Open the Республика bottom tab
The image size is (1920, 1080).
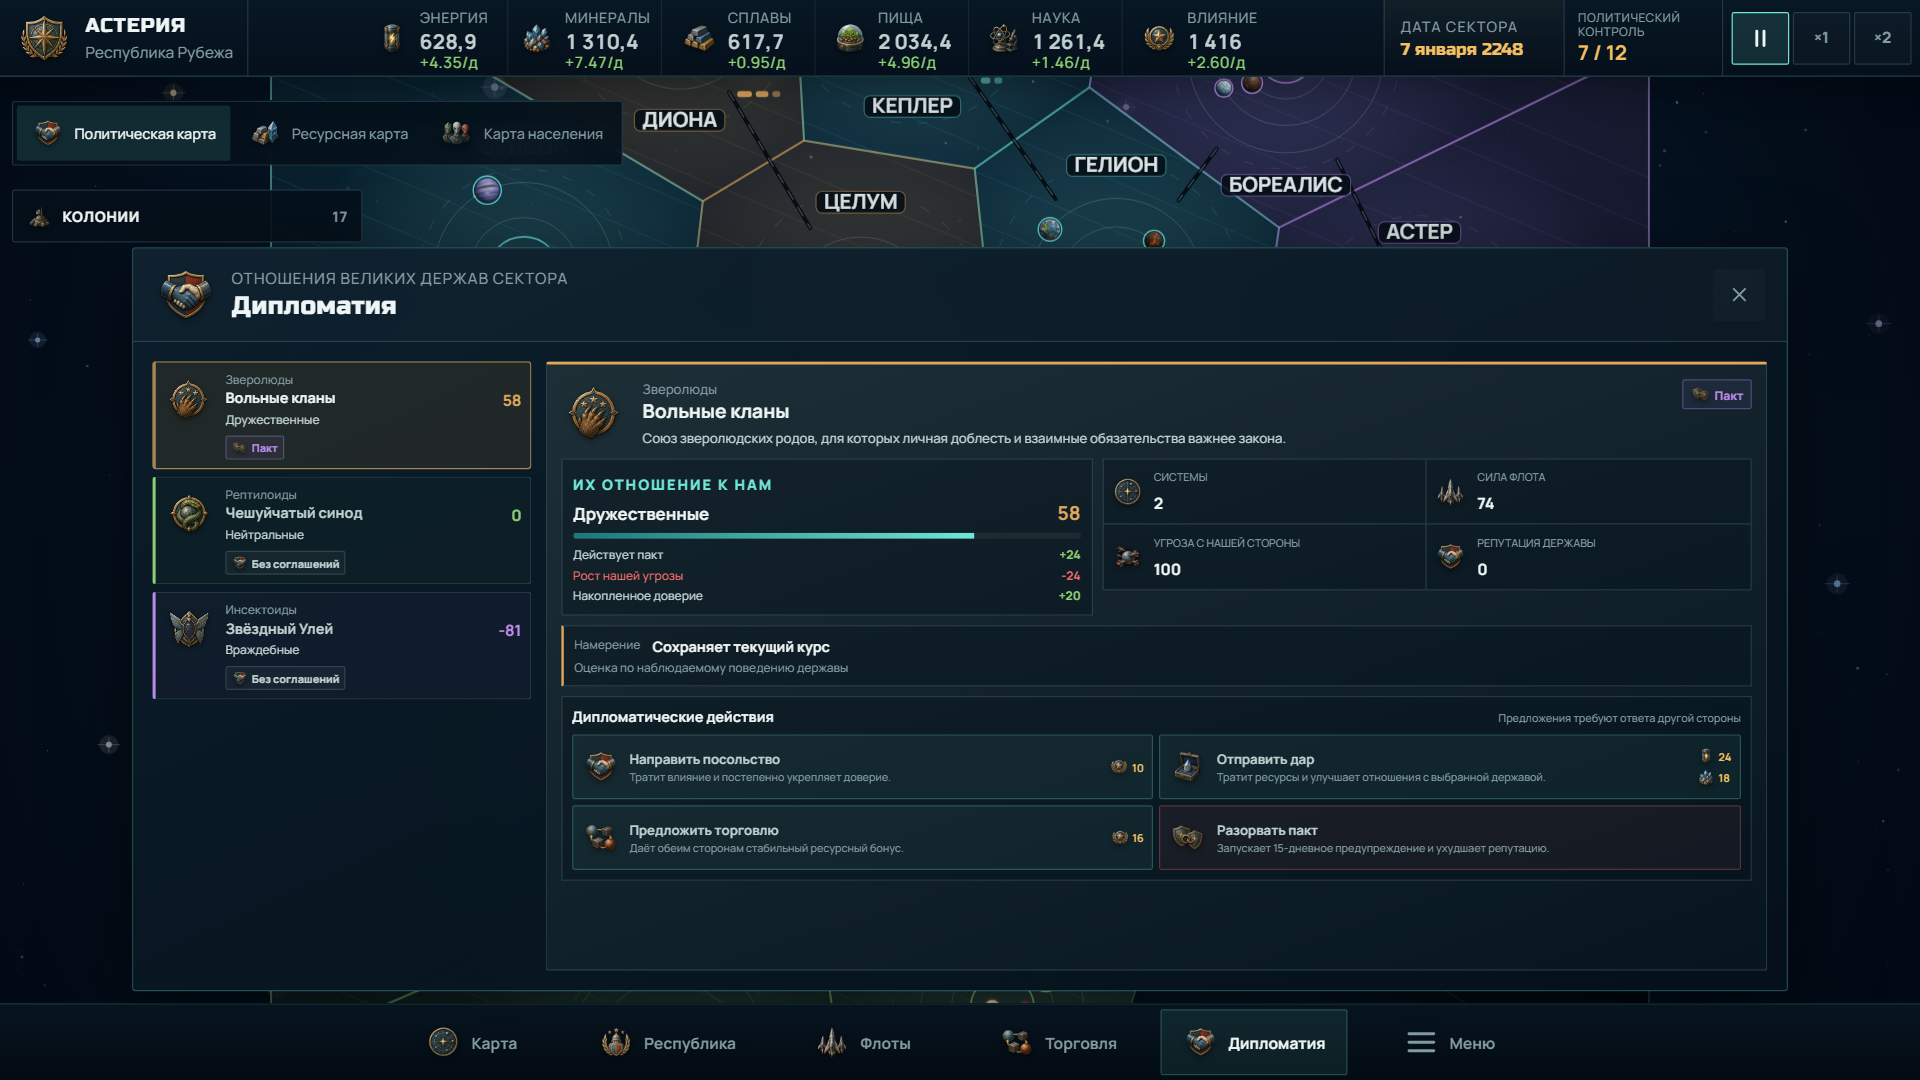pos(669,1043)
